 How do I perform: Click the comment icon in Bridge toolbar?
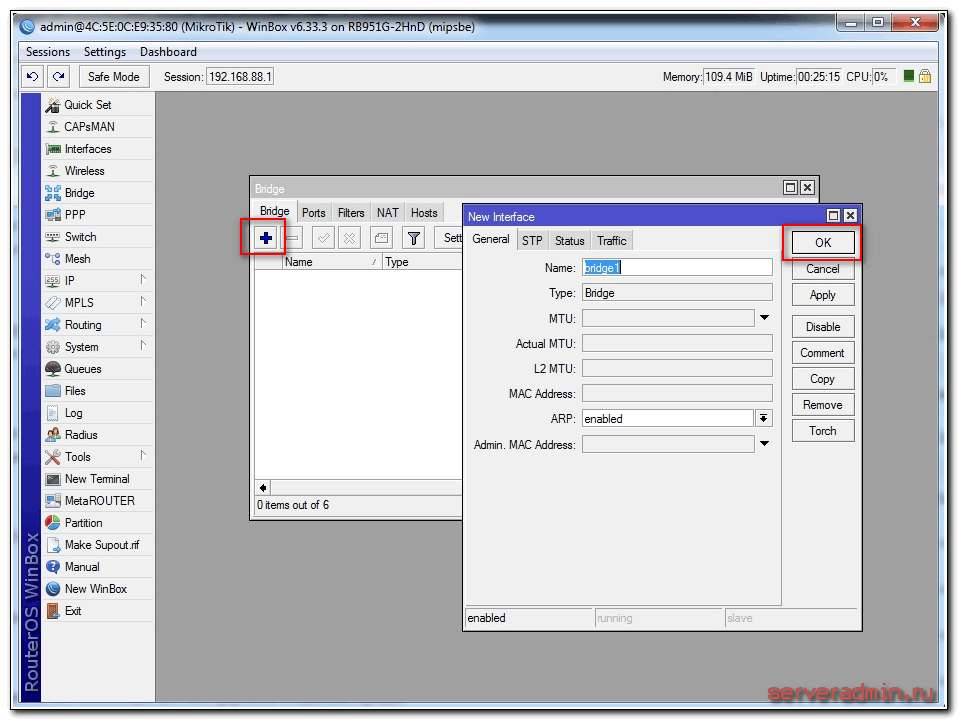(x=381, y=238)
